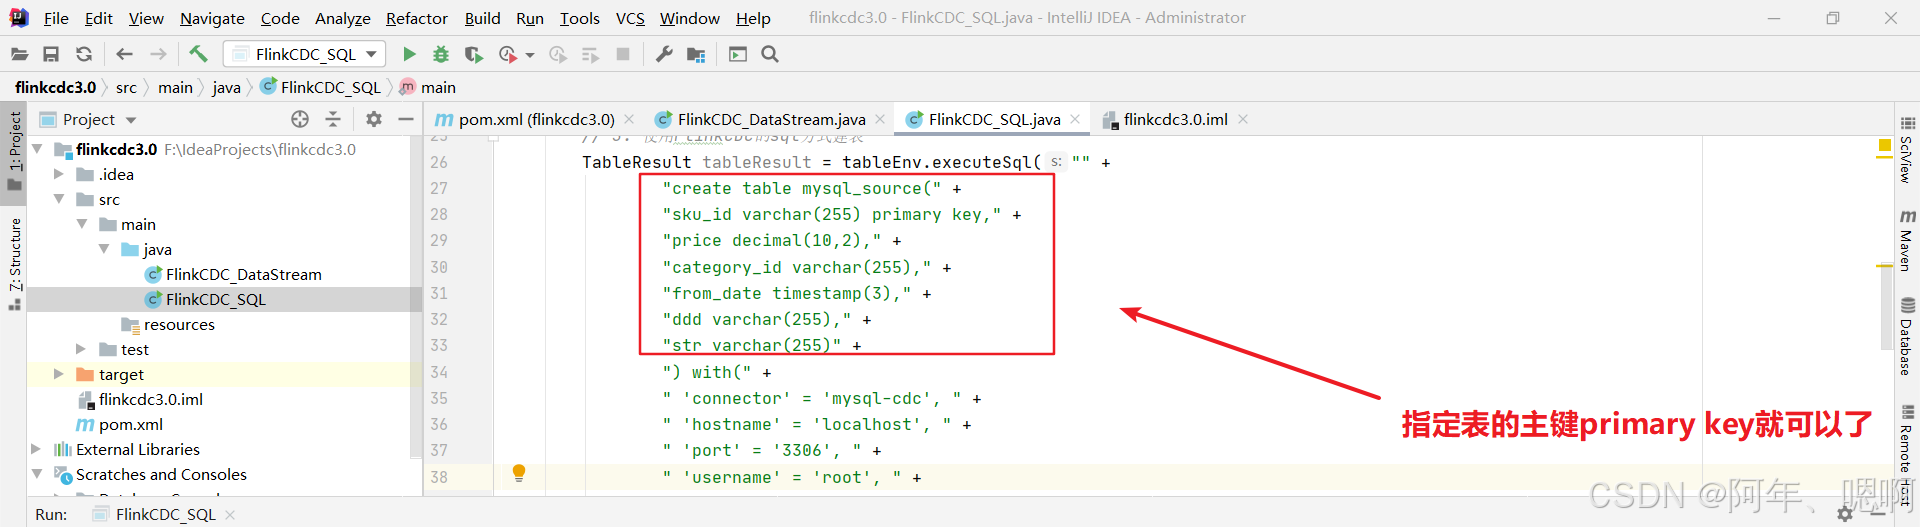Select FlinkCDC_DataStream class in project tree

pyautogui.click(x=234, y=274)
